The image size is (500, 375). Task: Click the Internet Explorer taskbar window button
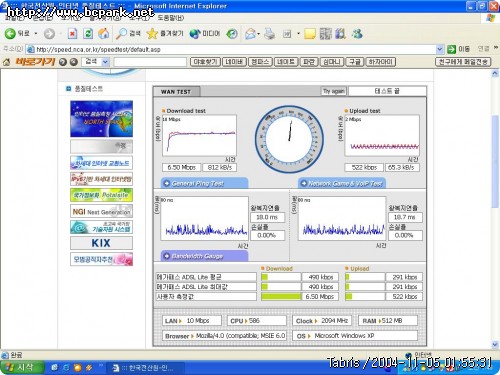pyautogui.click(x=146, y=368)
